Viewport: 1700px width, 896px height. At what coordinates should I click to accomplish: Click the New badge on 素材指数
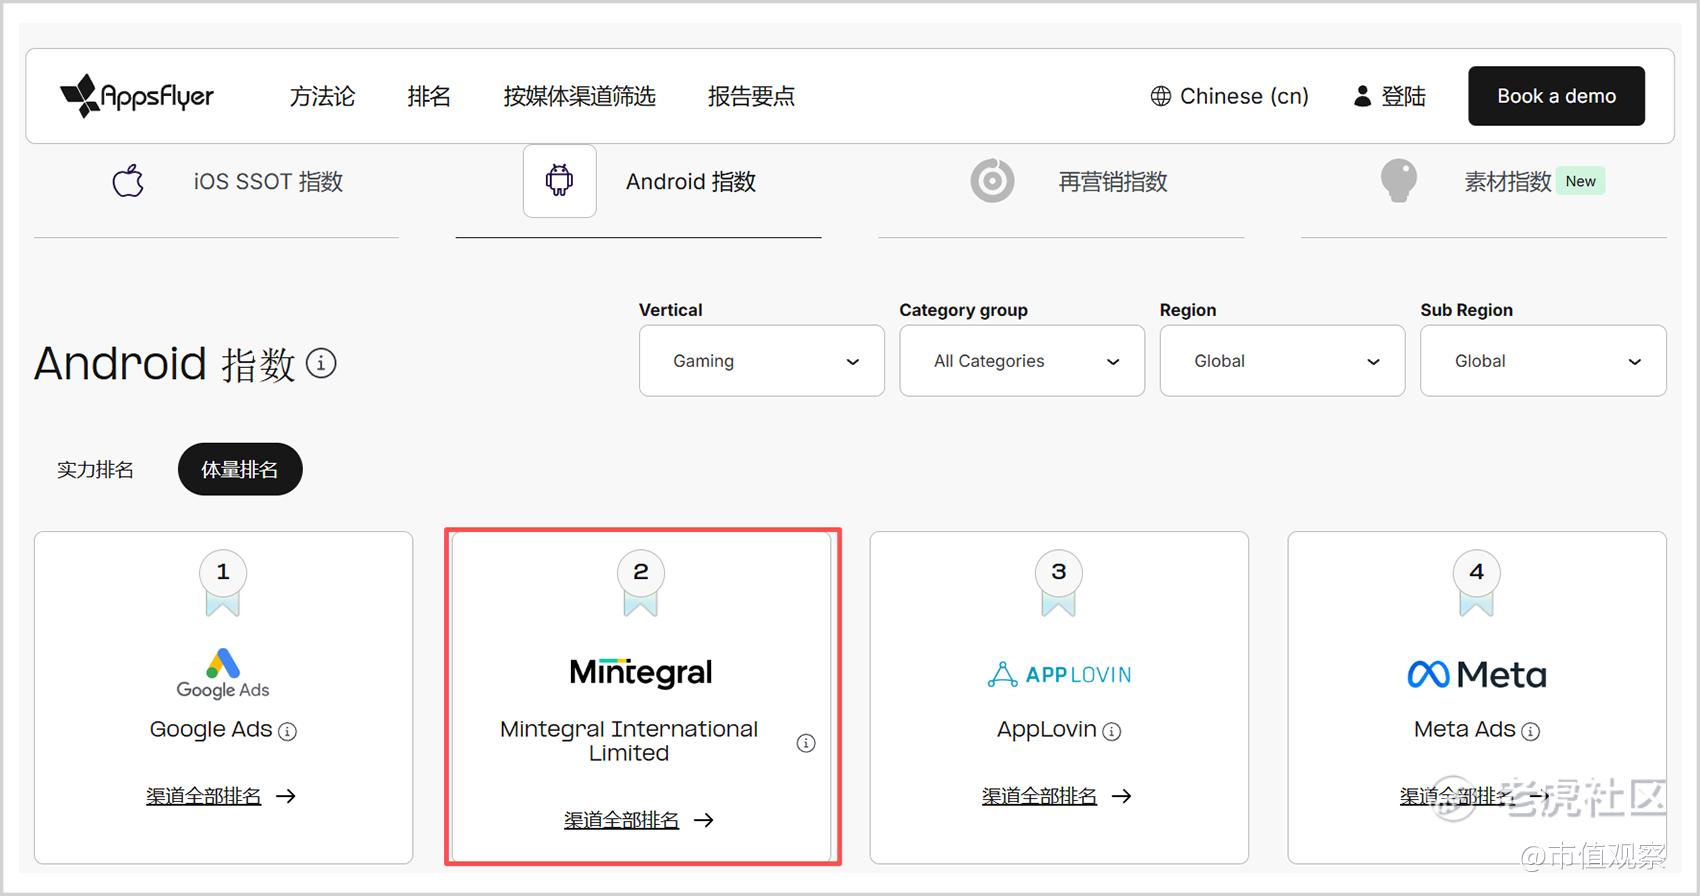[1580, 181]
